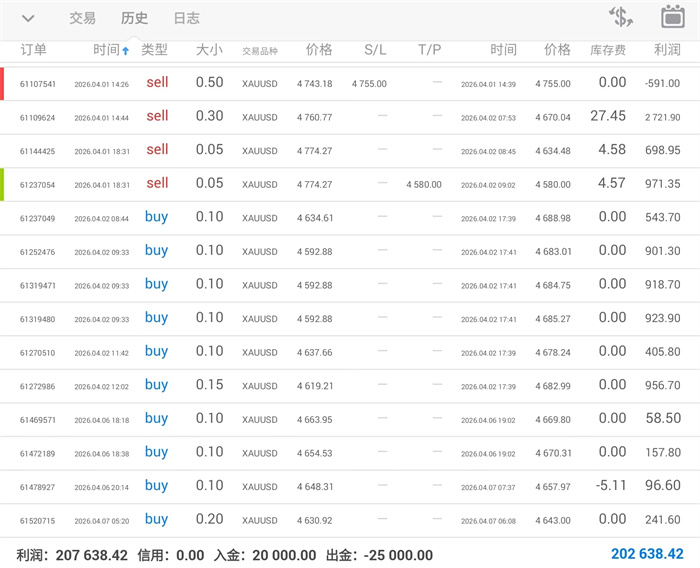The image size is (700, 568).
Task: Sort by the 库存费 column header
Action: click(608, 50)
